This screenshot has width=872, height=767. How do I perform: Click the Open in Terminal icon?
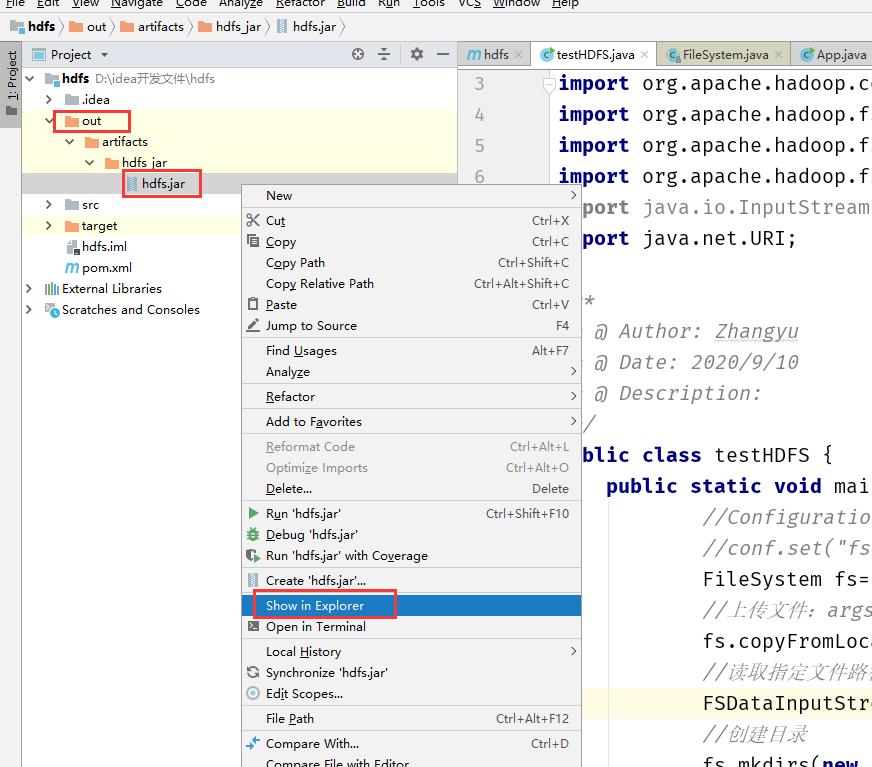pos(253,626)
